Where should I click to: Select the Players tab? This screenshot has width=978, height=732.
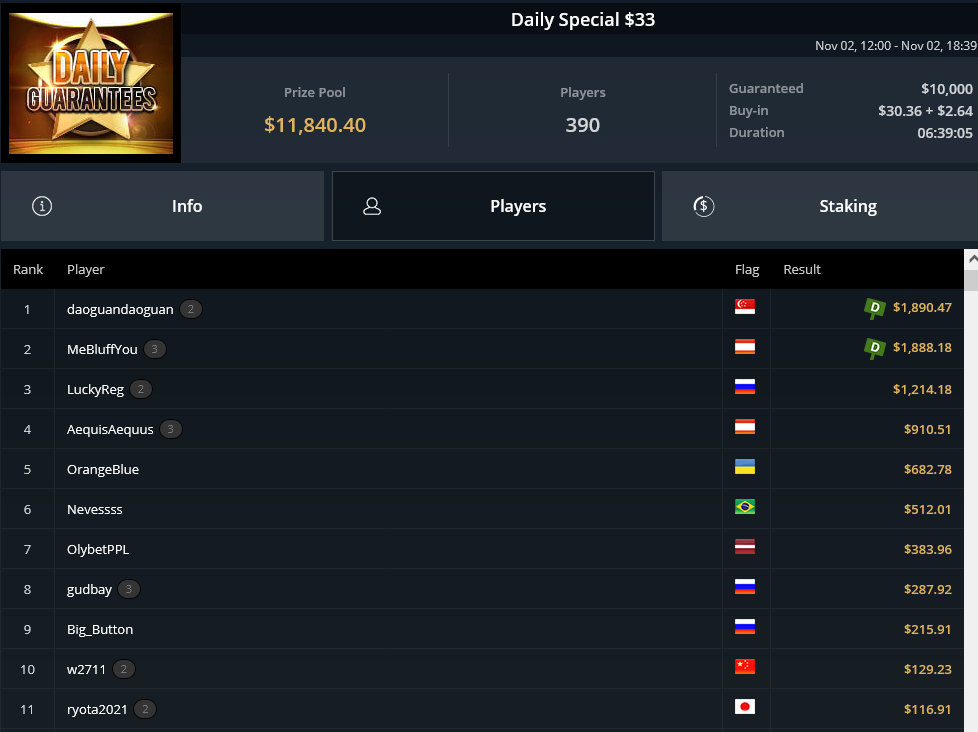[x=493, y=206]
